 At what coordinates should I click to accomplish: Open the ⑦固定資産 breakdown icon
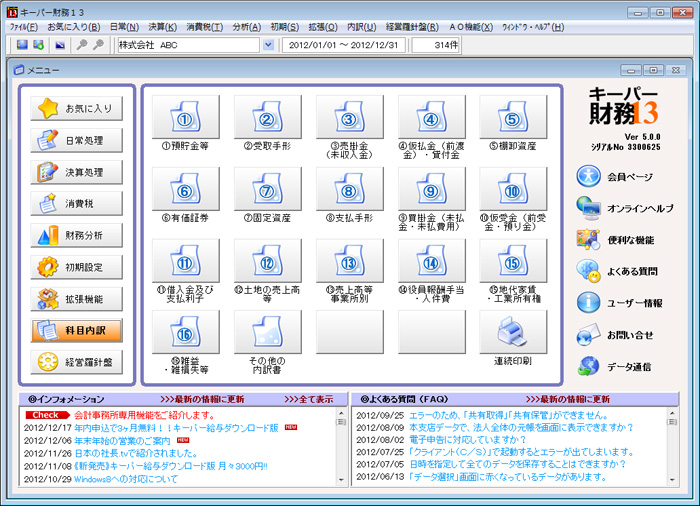point(268,188)
